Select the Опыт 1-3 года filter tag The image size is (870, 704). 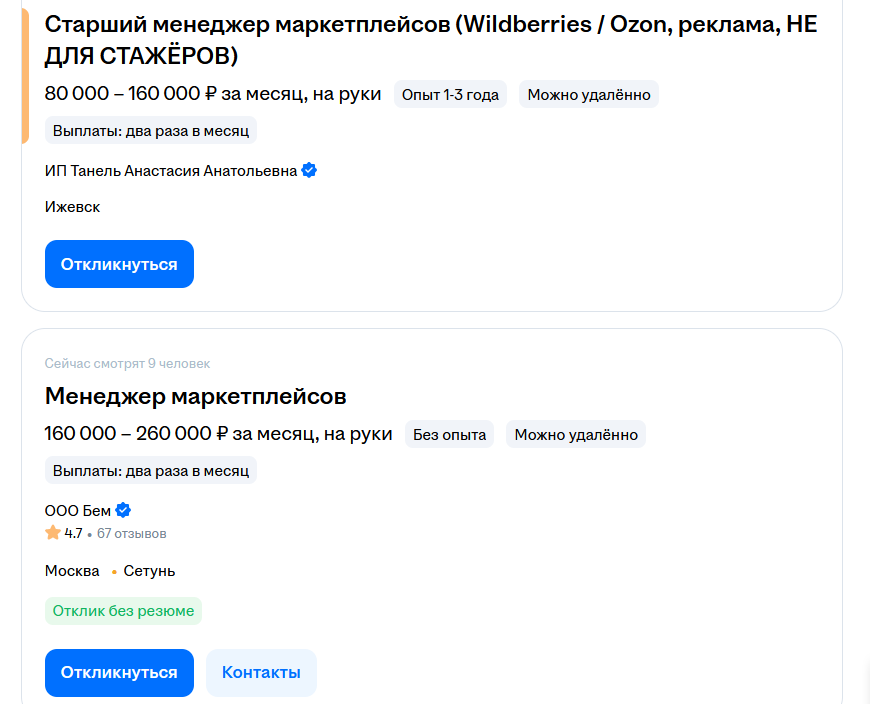click(x=450, y=93)
